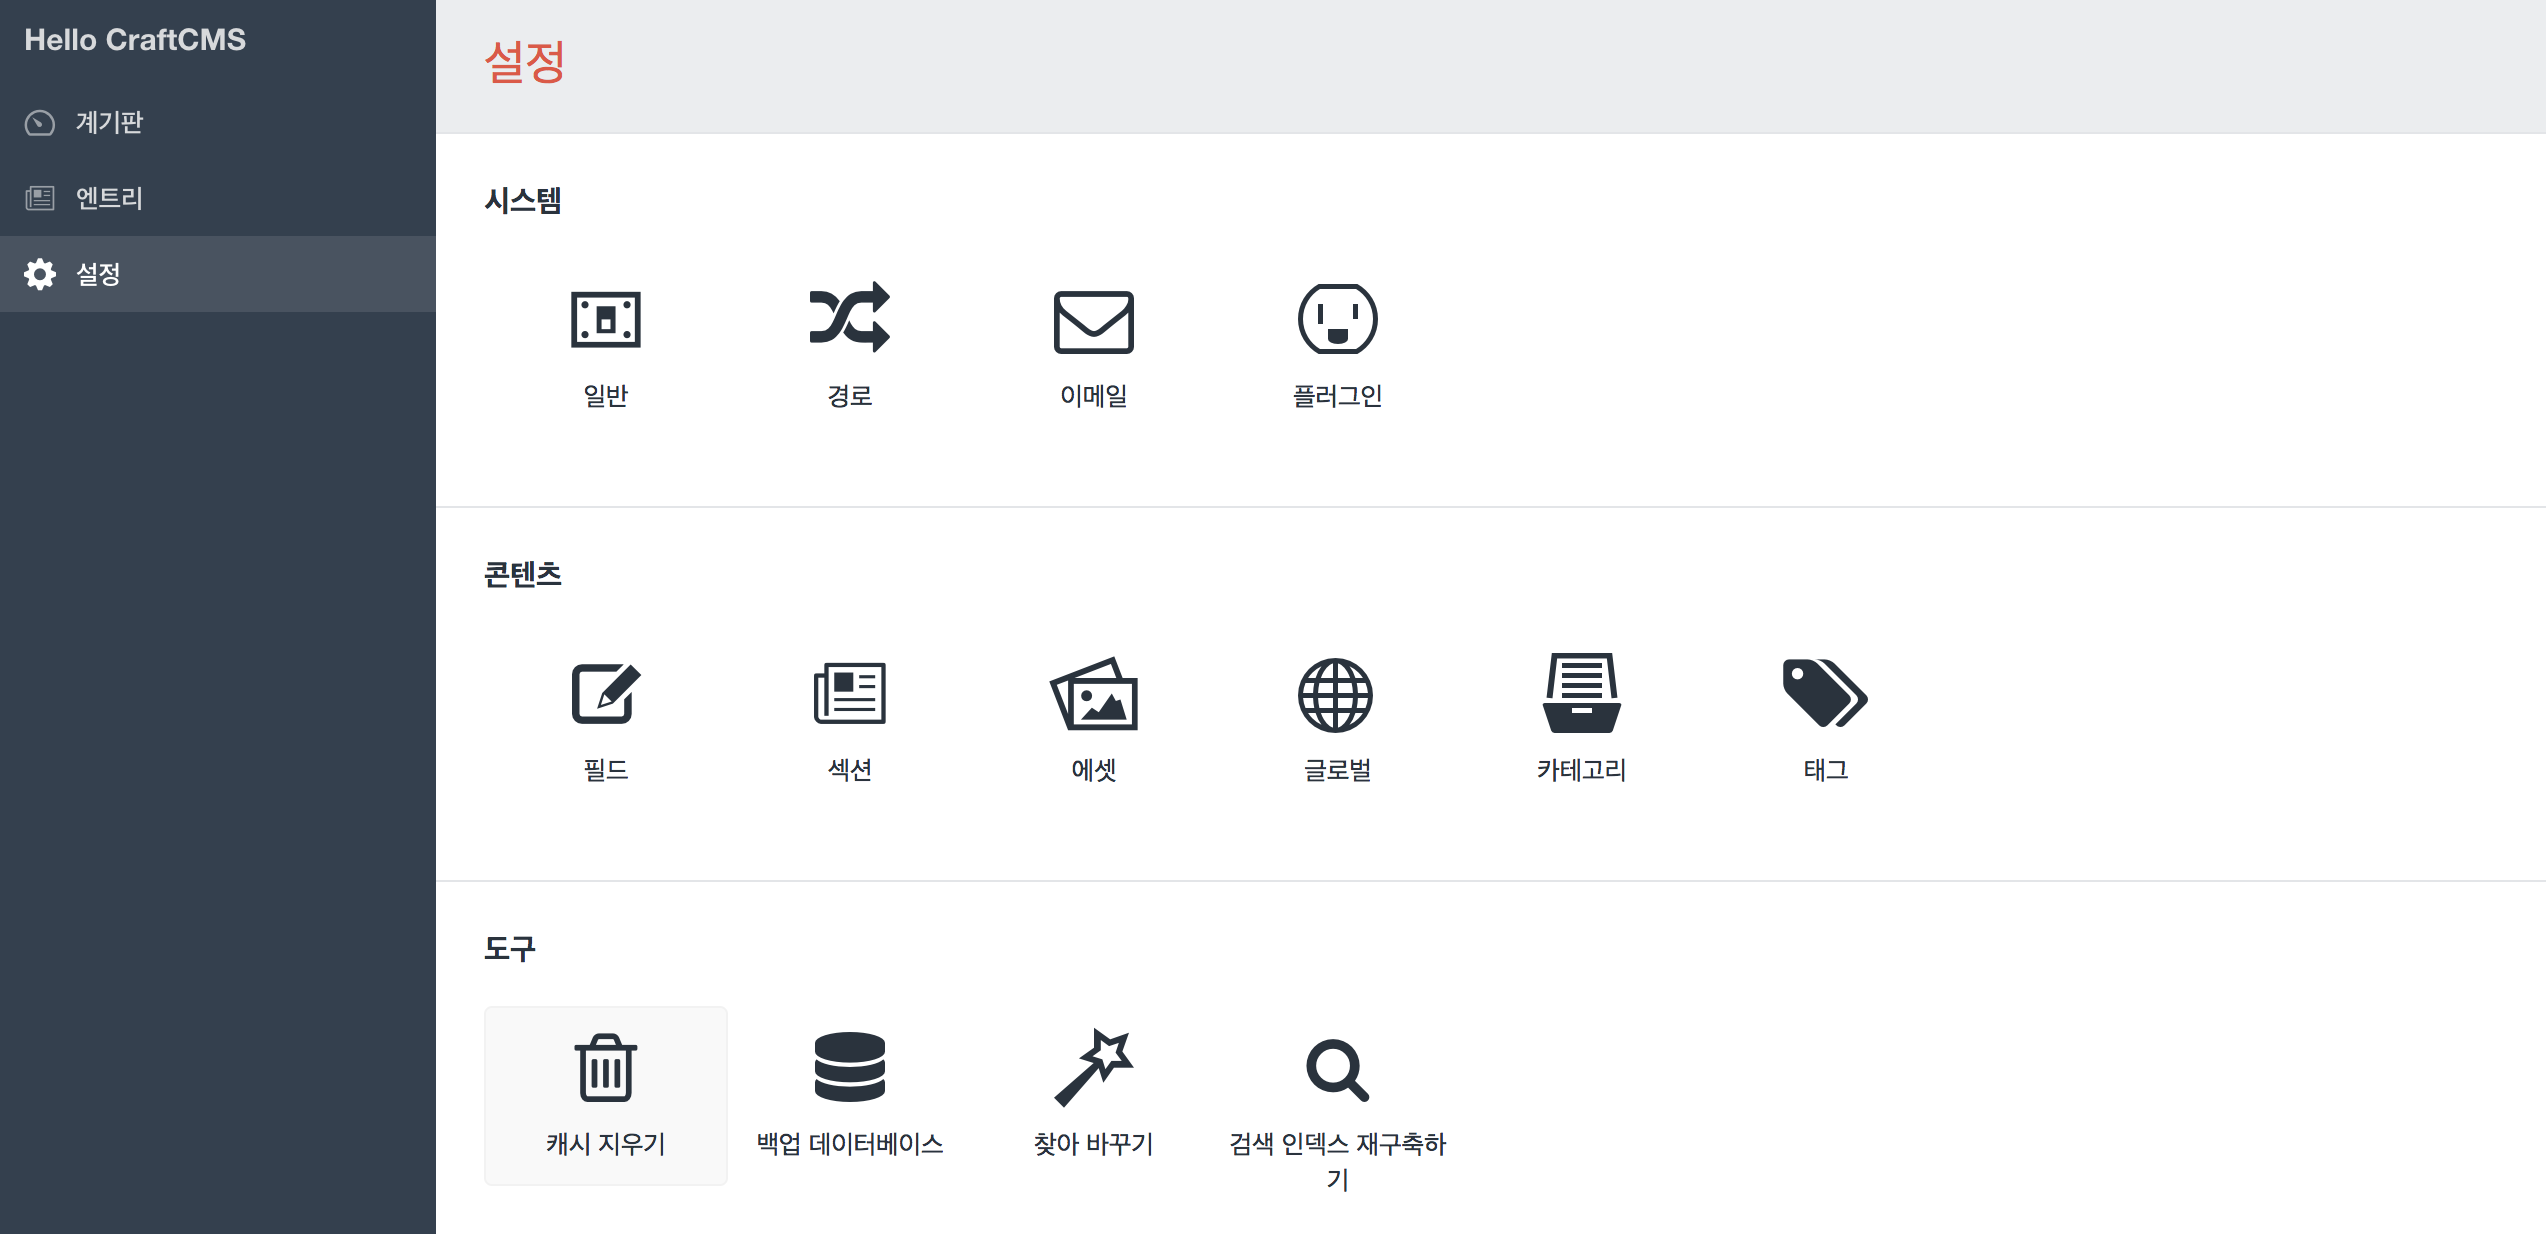This screenshot has height=1234, width=2546.
Task: Click Rebuild Search Indexes magnifier icon
Action: click(x=1337, y=1070)
